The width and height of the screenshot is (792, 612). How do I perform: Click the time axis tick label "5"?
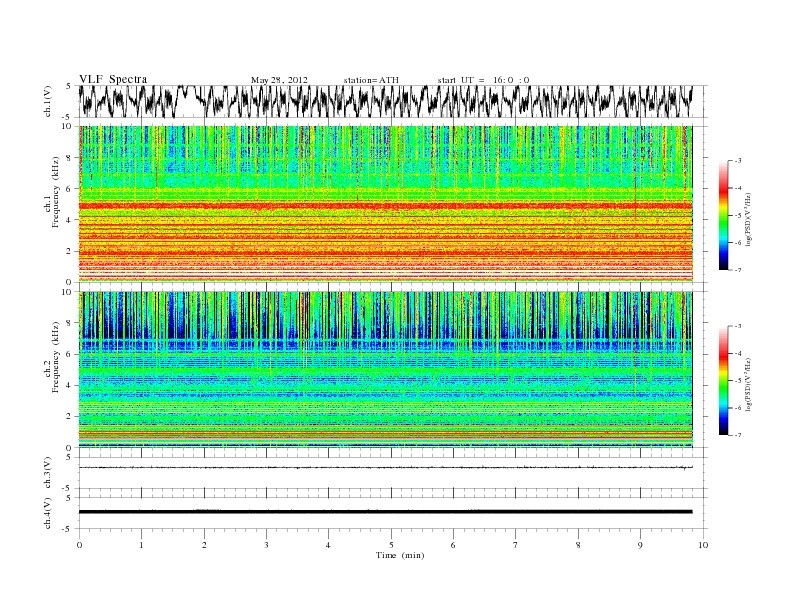[x=391, y=545]
